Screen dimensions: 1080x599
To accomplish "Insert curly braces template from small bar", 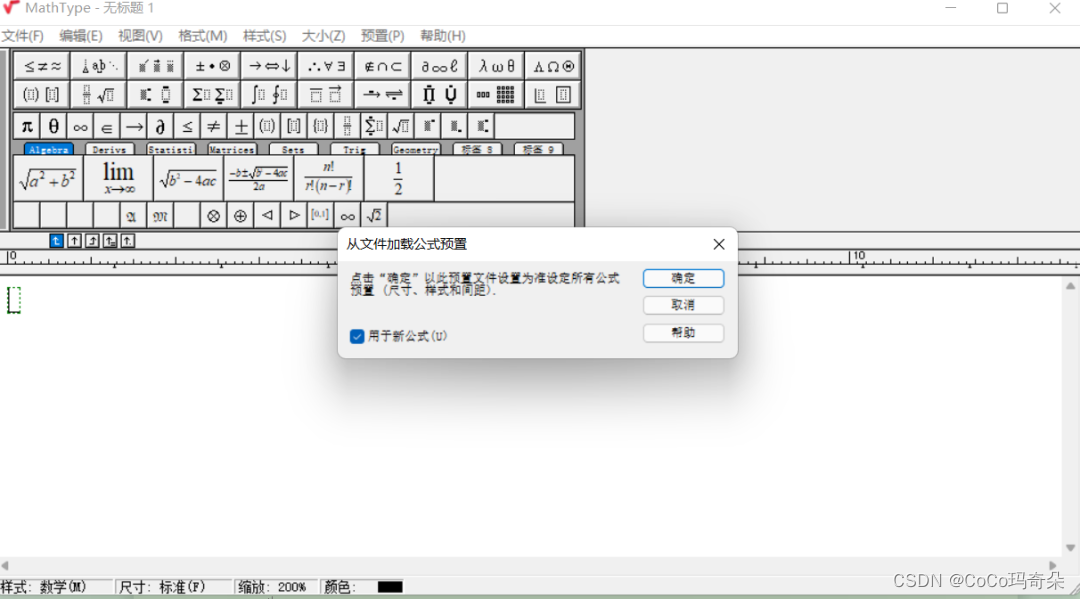I will coord(320,127).
